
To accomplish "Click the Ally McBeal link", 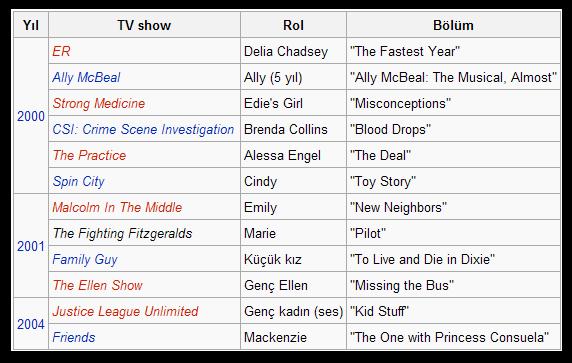I will click(x=86, y=77).
